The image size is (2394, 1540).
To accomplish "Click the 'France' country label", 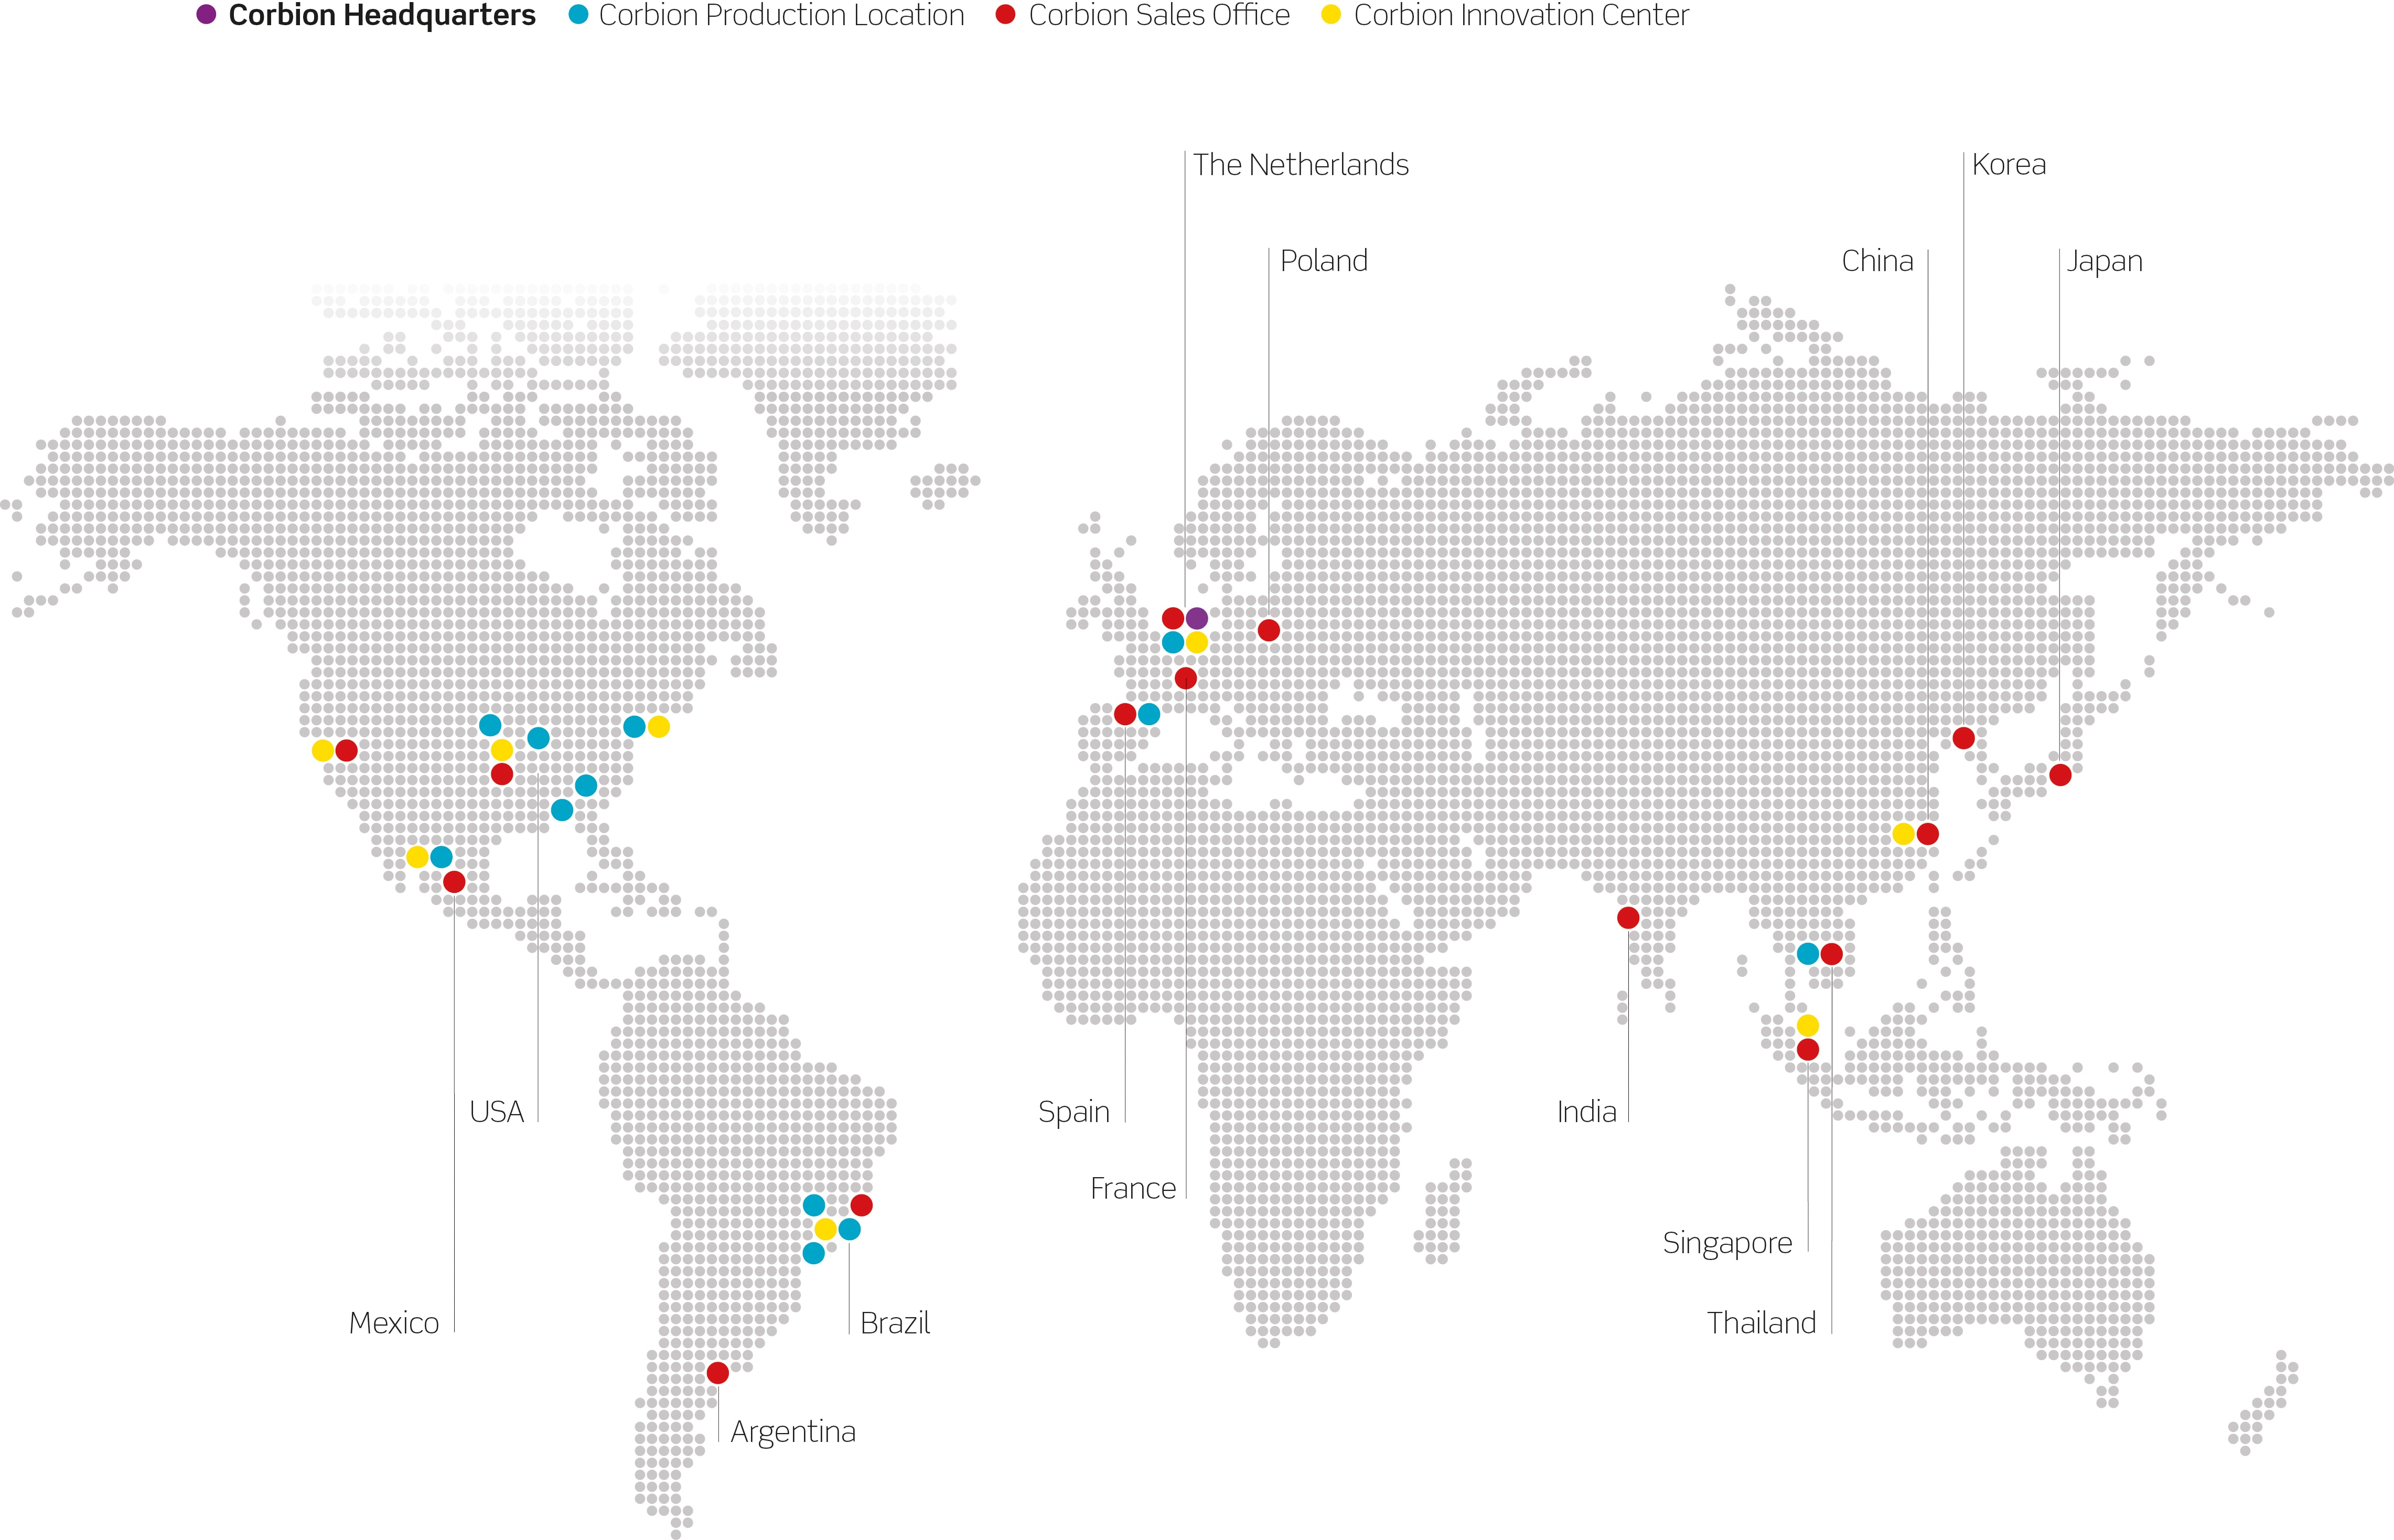I will pos(1133,1189).
